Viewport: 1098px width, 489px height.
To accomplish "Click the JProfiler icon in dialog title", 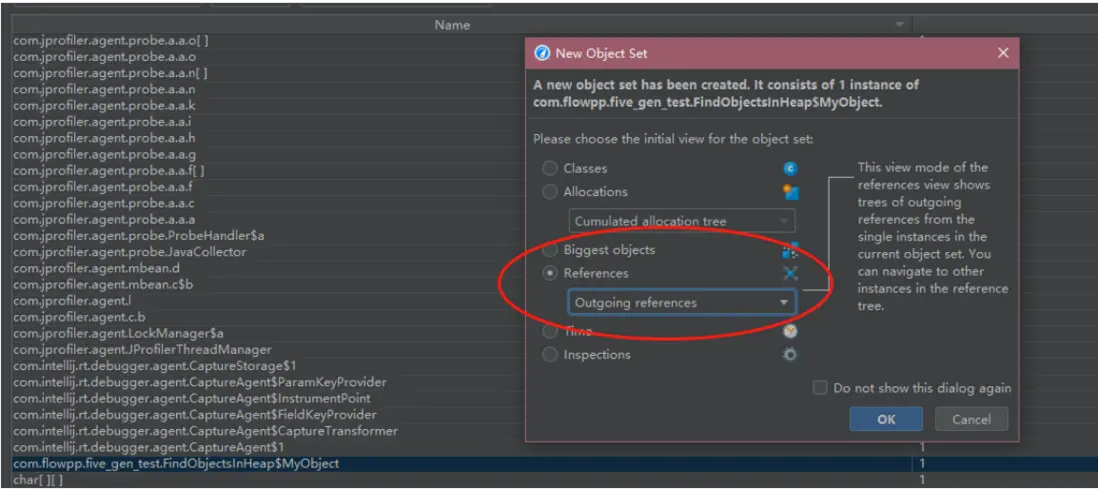I will coord(542,54).
